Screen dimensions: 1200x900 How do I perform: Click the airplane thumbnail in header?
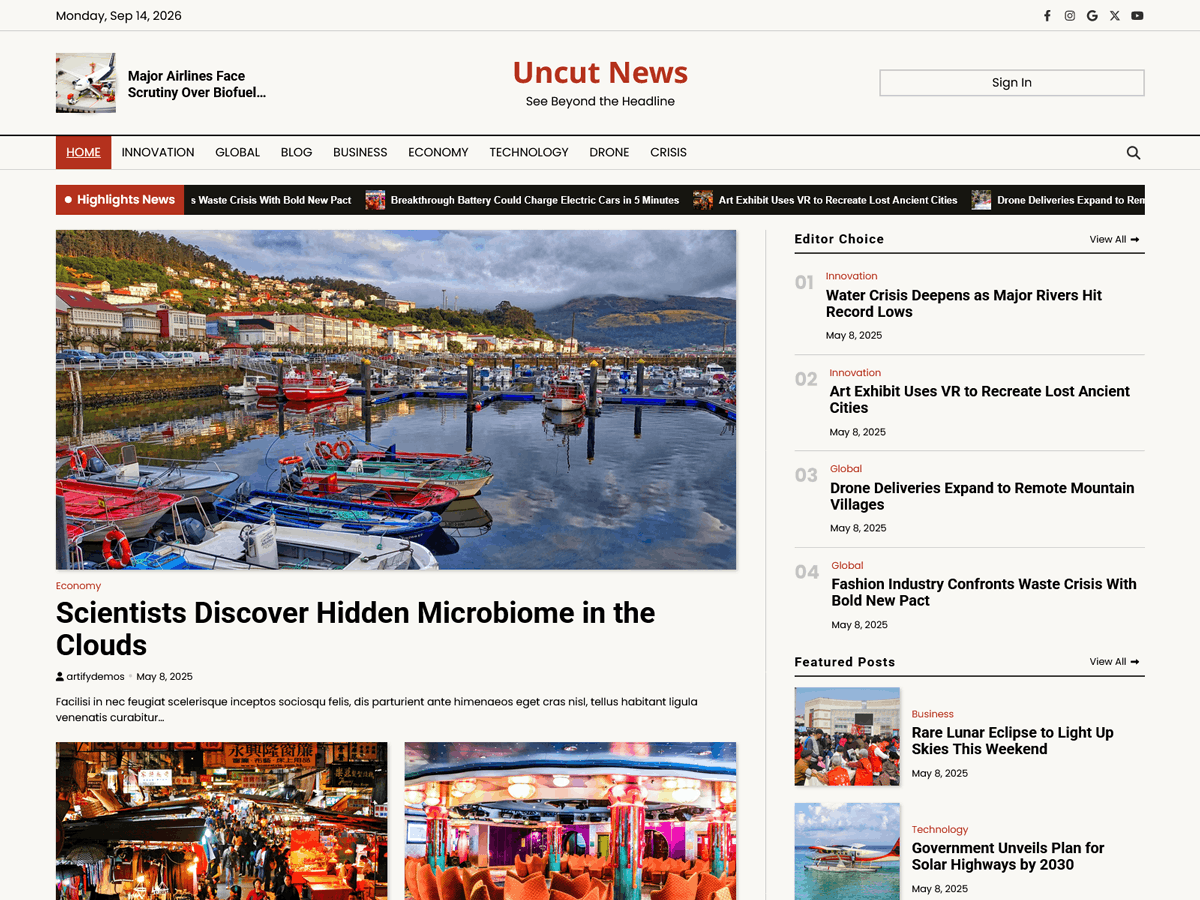86,83
